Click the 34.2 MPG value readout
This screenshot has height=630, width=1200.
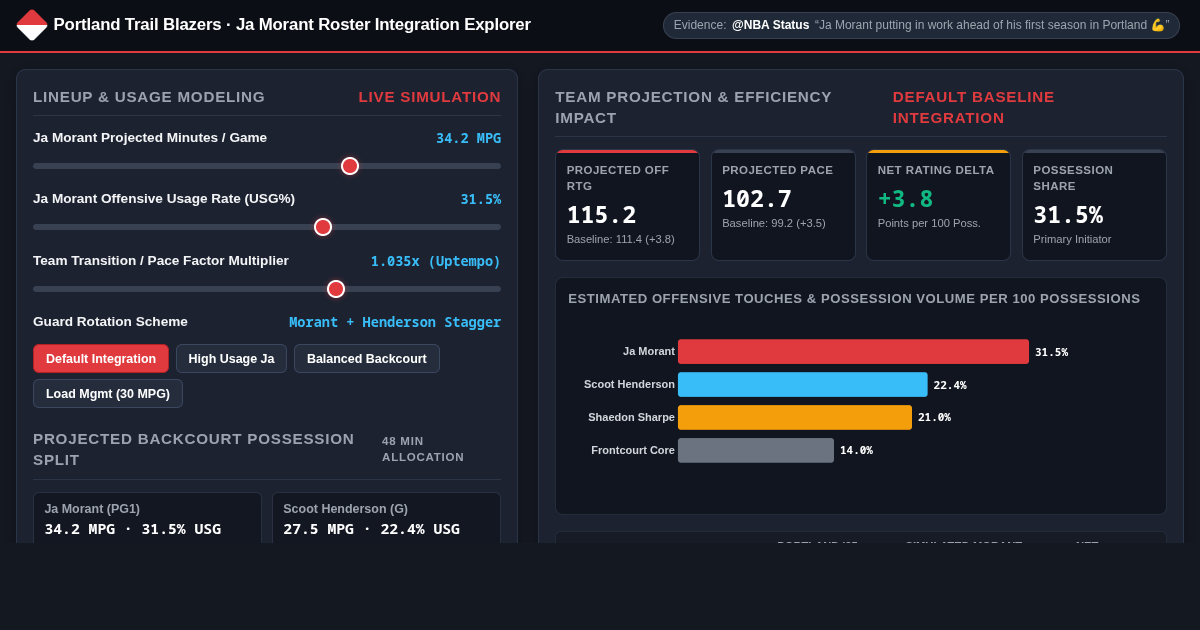point(468,138)
